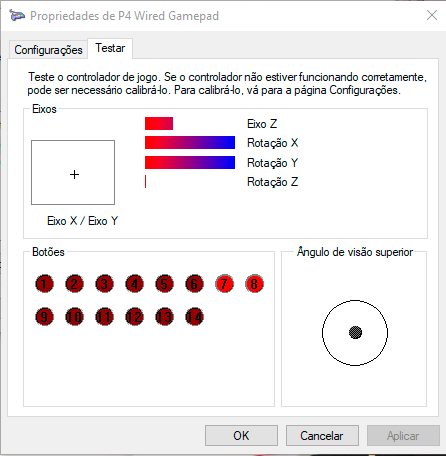The width and height of the screenshot is (446, 456).
Task: Click the point-of-view hat center dot
Action: pyautogui.click(x=355, y=332)
